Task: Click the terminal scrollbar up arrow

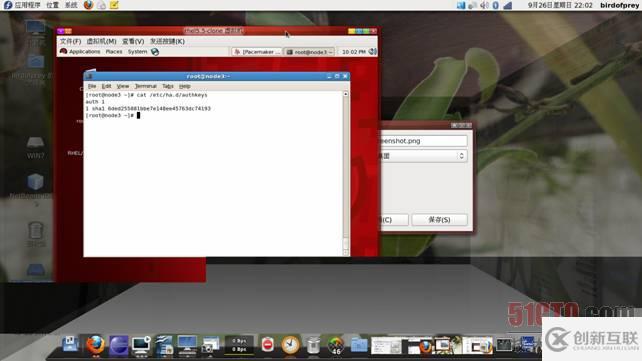Action: [346, 95]
